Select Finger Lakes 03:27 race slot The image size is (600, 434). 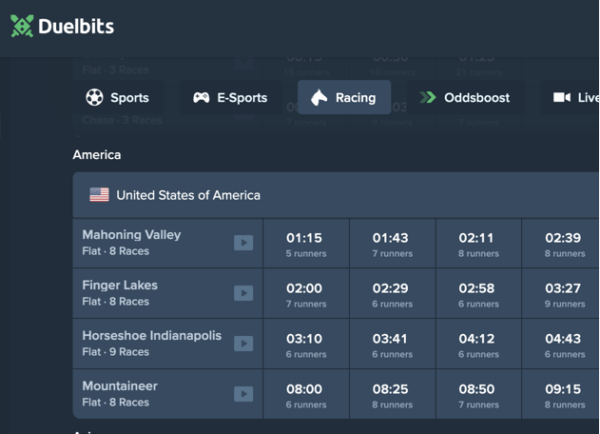[x=562, y=294]
